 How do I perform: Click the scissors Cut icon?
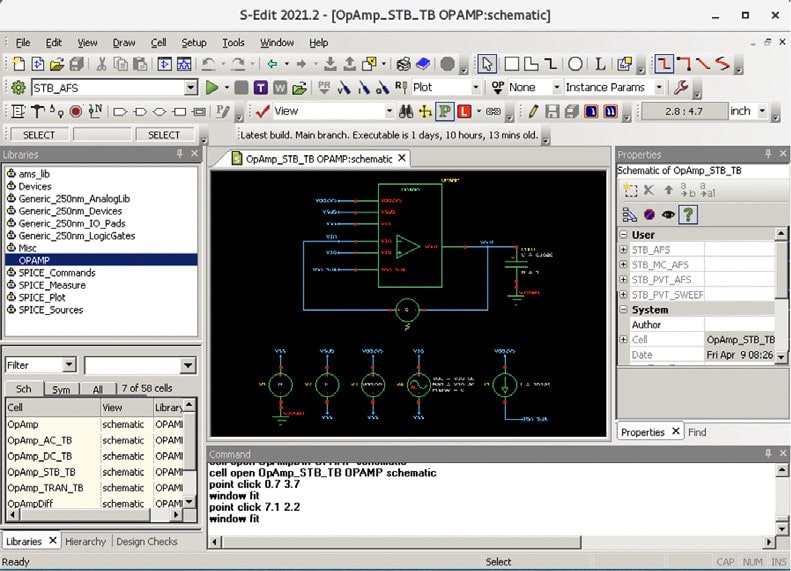[x=101, y=64]
